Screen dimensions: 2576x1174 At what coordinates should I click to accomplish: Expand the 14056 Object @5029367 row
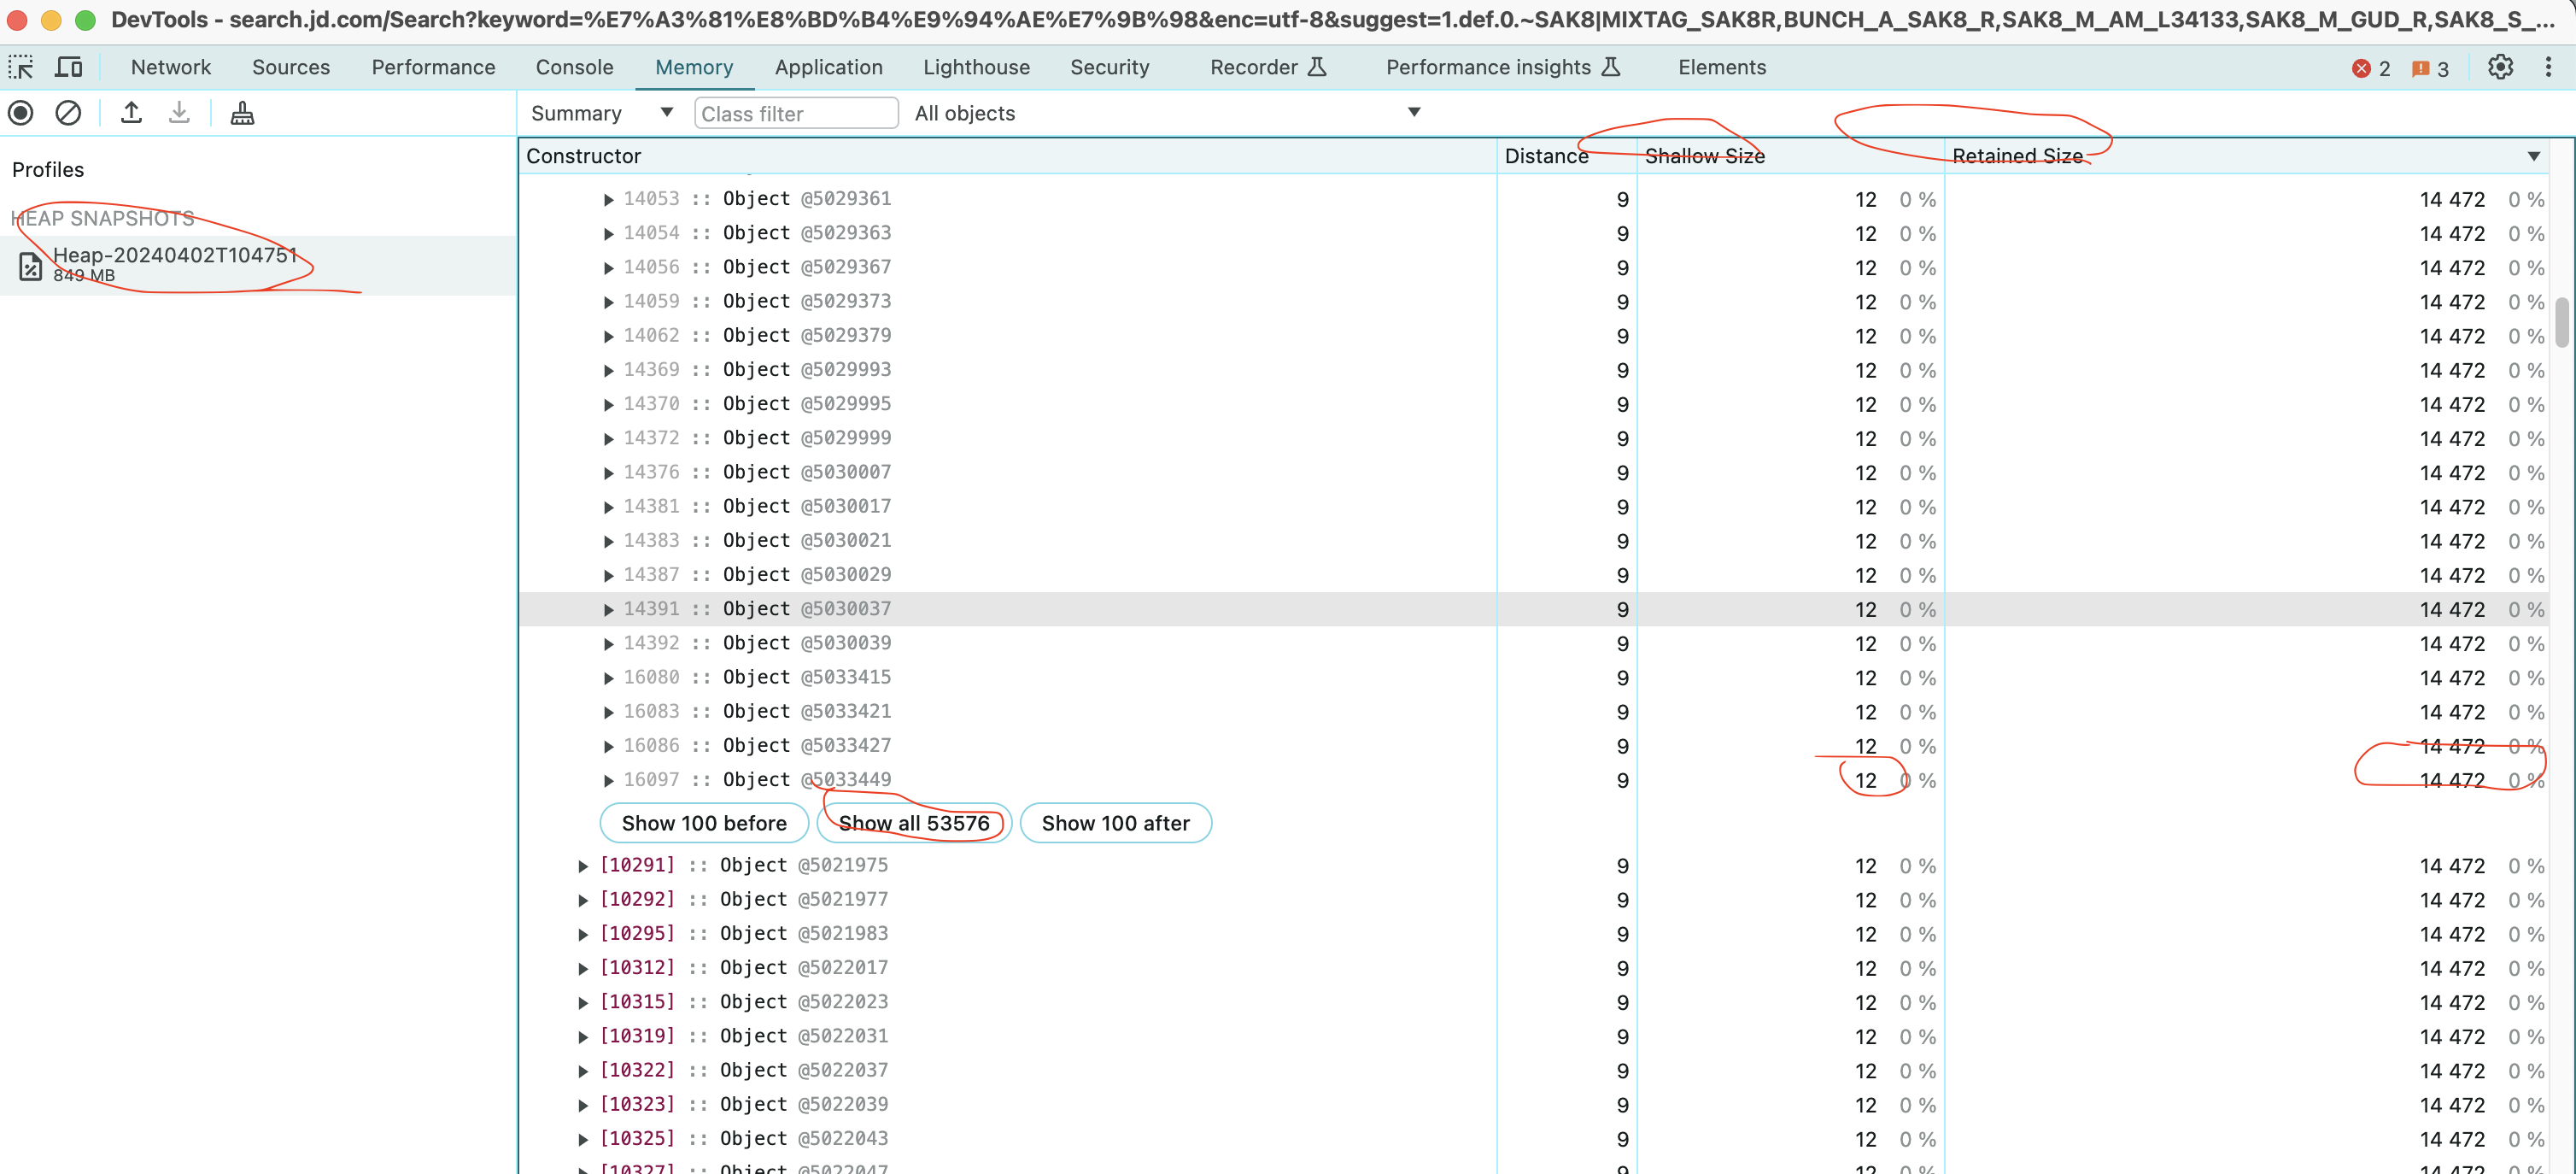pos(608,268)
